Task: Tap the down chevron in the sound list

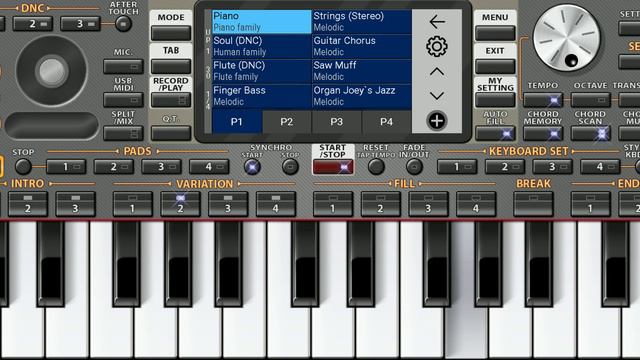Action: tap(437, 96)
